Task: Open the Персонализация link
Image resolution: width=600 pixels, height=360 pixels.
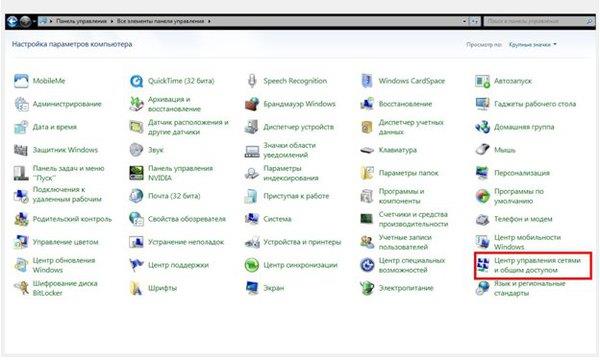Action: tap(522, 173)
